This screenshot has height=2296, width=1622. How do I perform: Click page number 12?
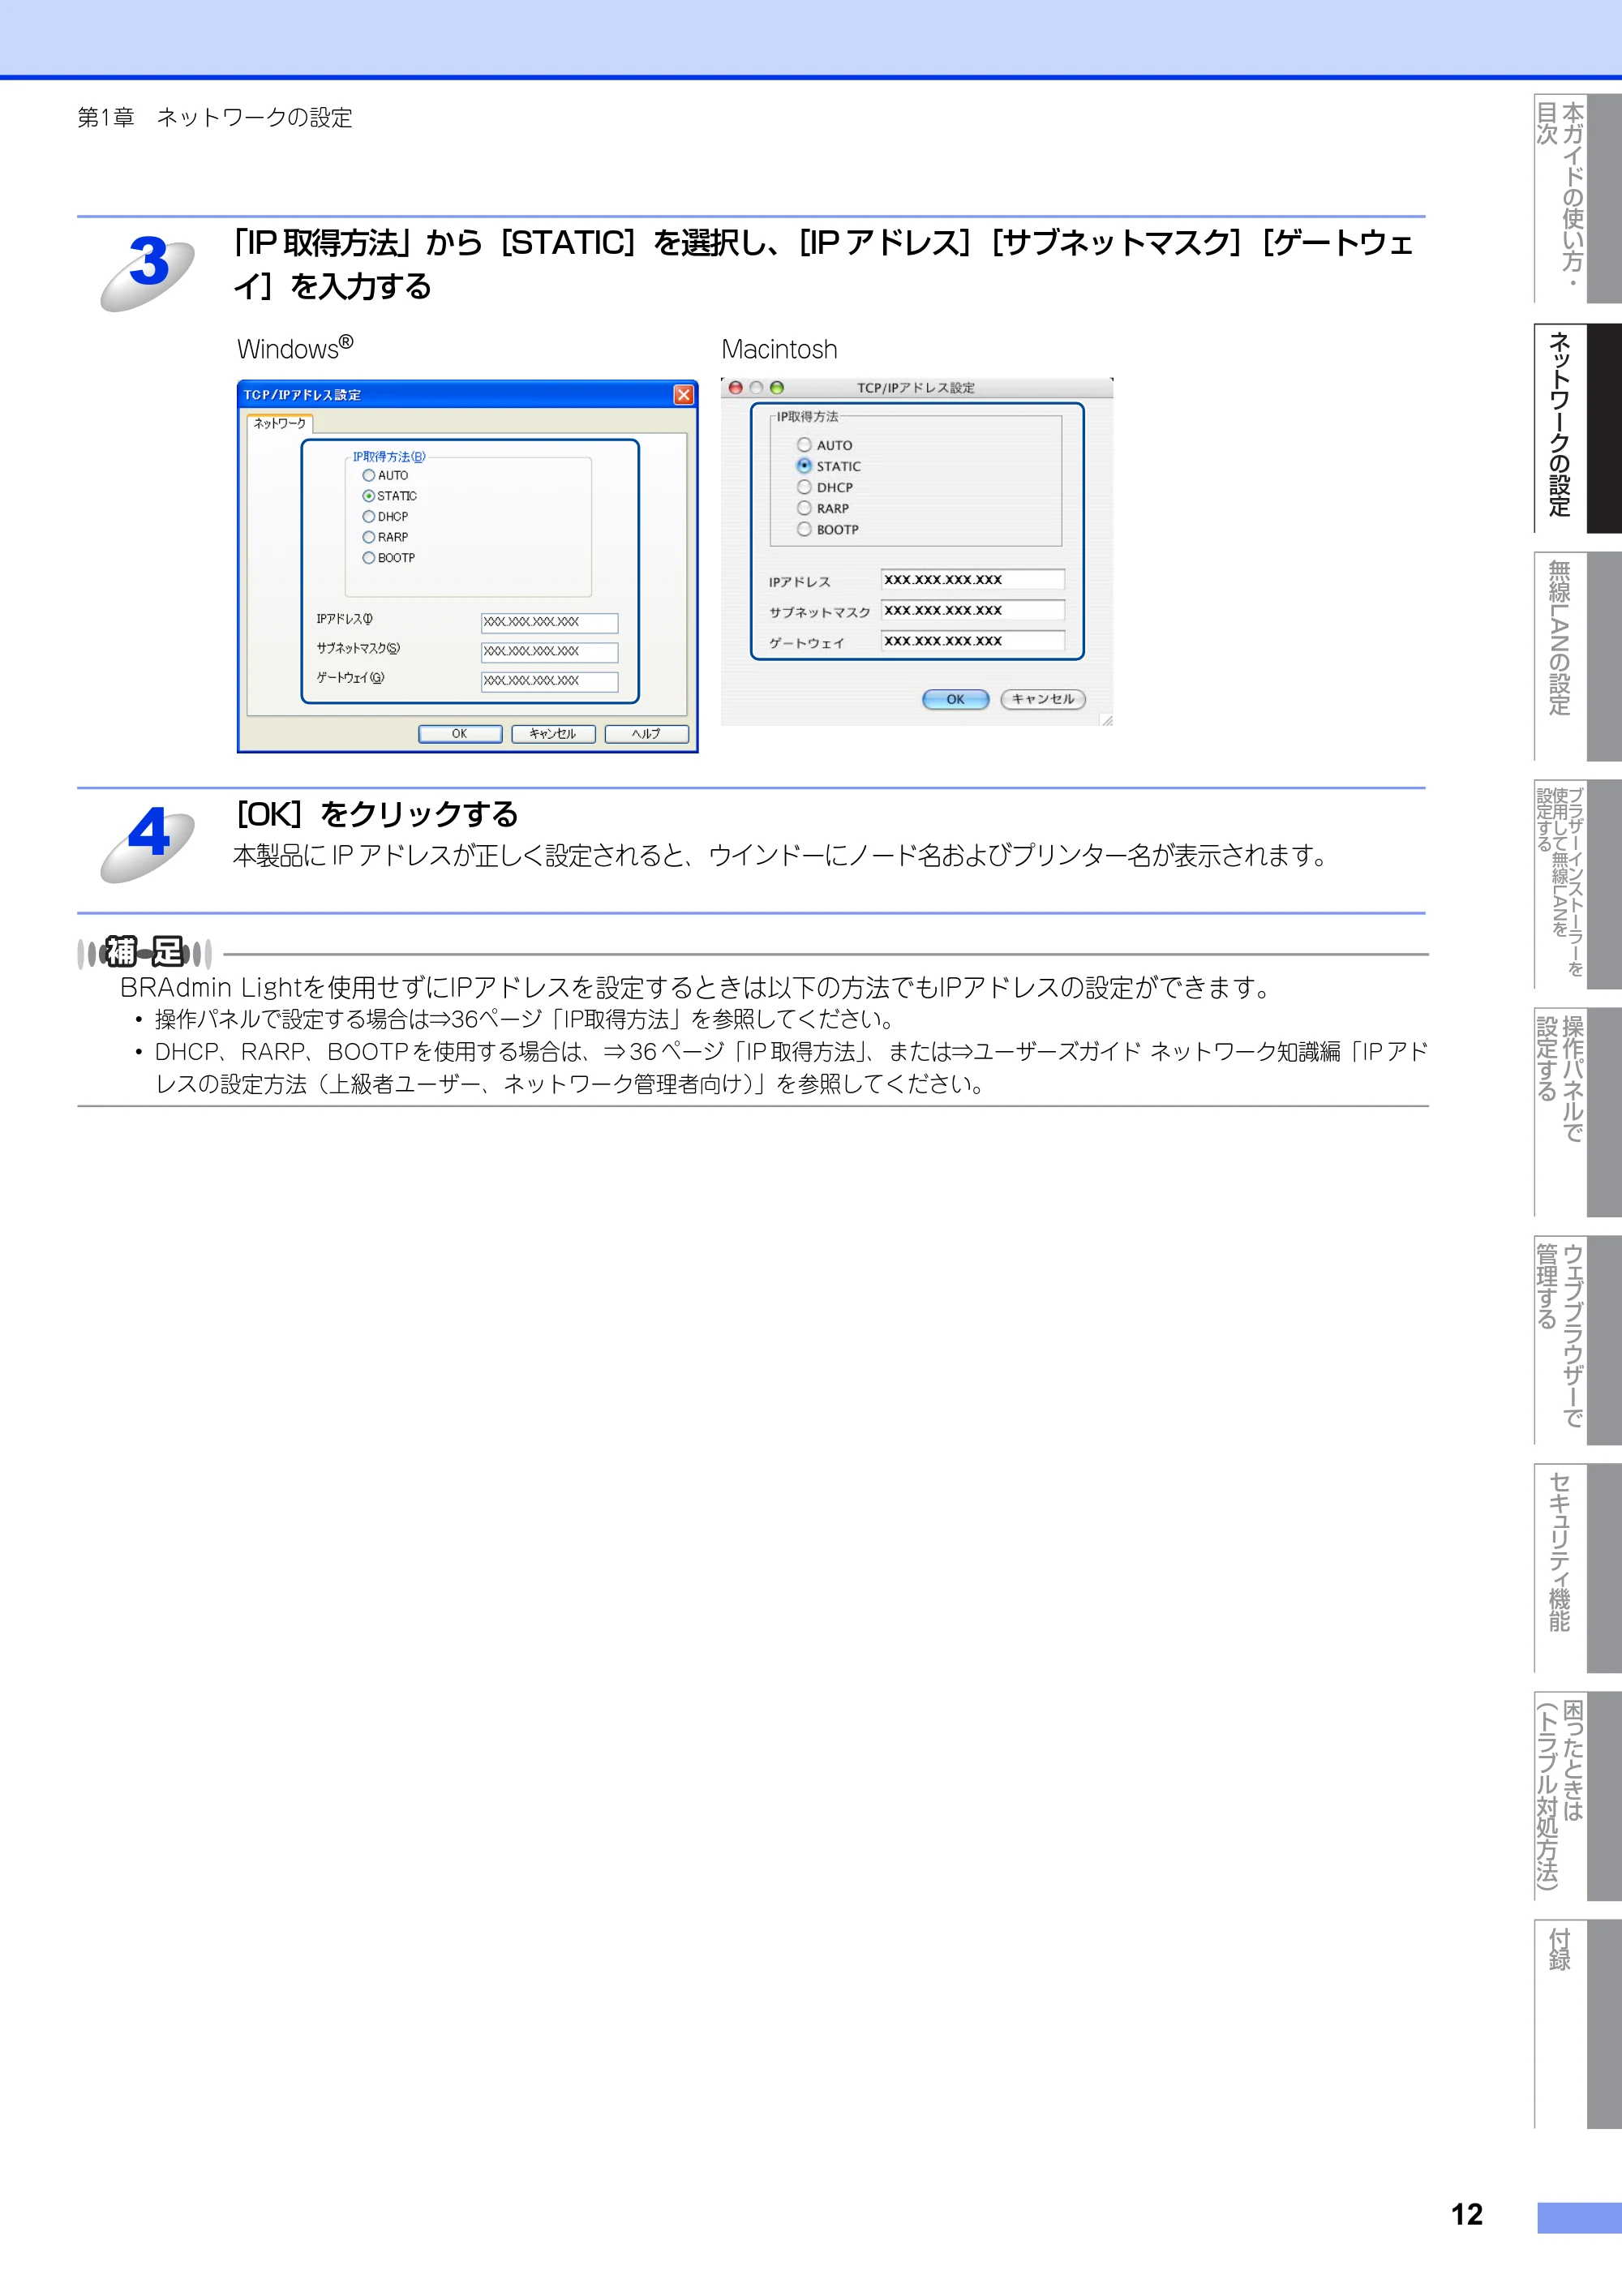tap(1467, 2214)
